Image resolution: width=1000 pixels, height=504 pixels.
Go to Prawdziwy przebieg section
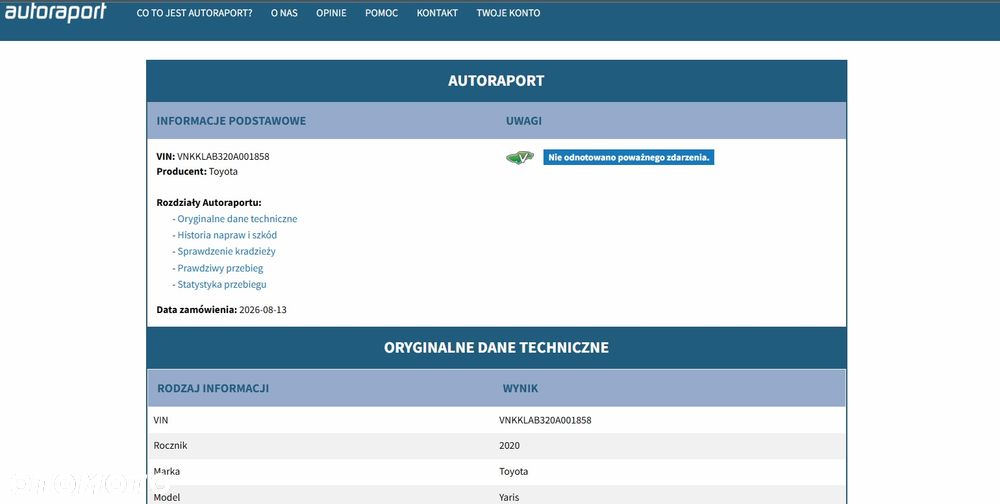pyautogui.click(x=220, y=268)
